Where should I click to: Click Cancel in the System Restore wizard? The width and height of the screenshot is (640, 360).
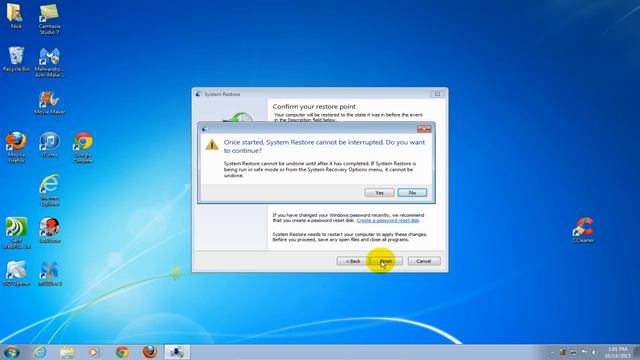click(424, 261)
